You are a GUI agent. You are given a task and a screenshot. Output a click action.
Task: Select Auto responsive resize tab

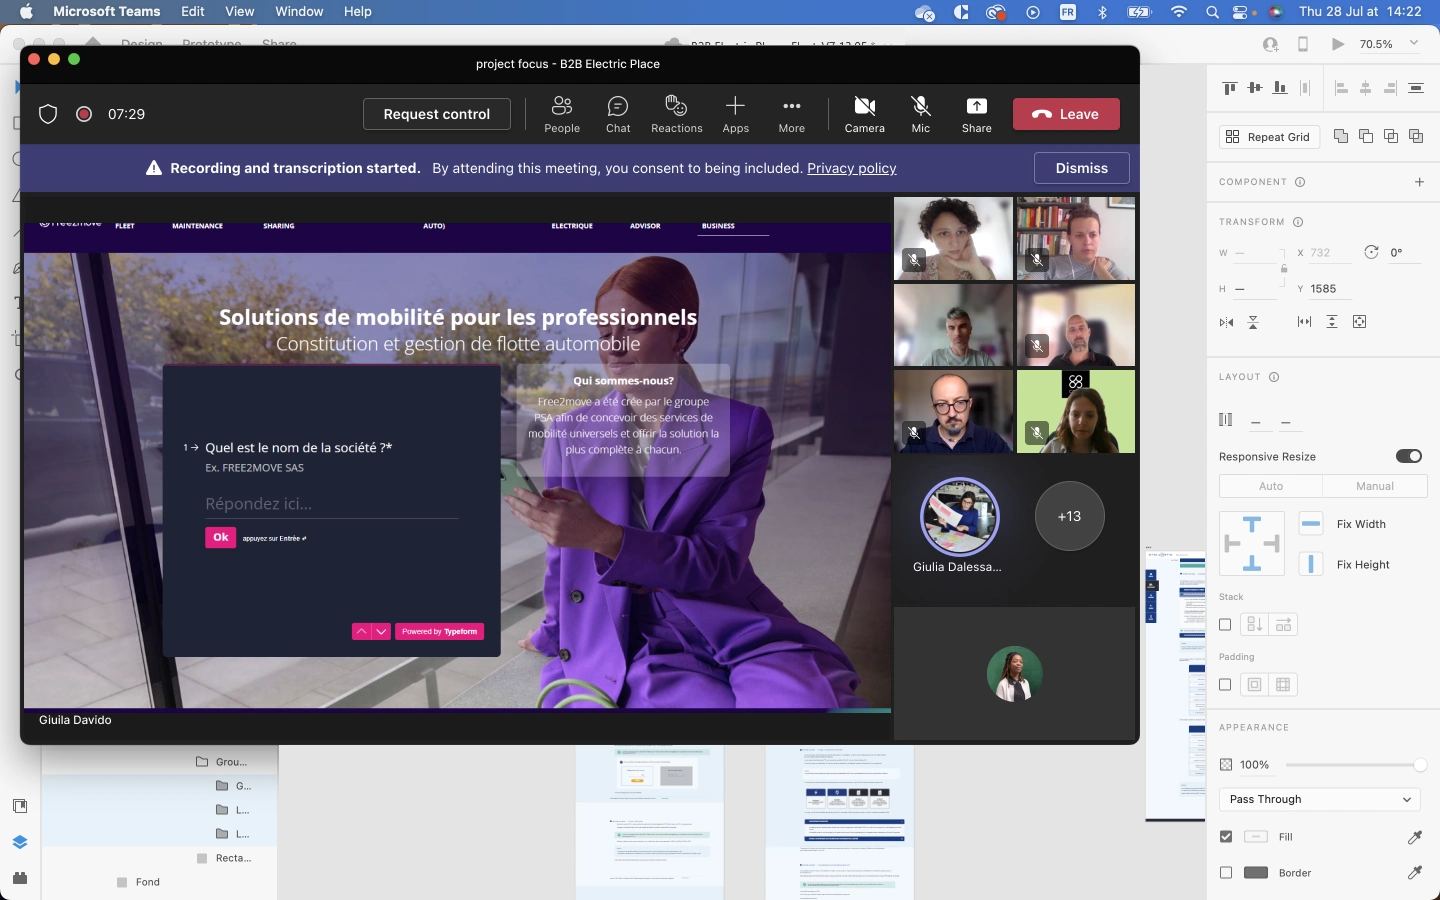pos(1271,486)
